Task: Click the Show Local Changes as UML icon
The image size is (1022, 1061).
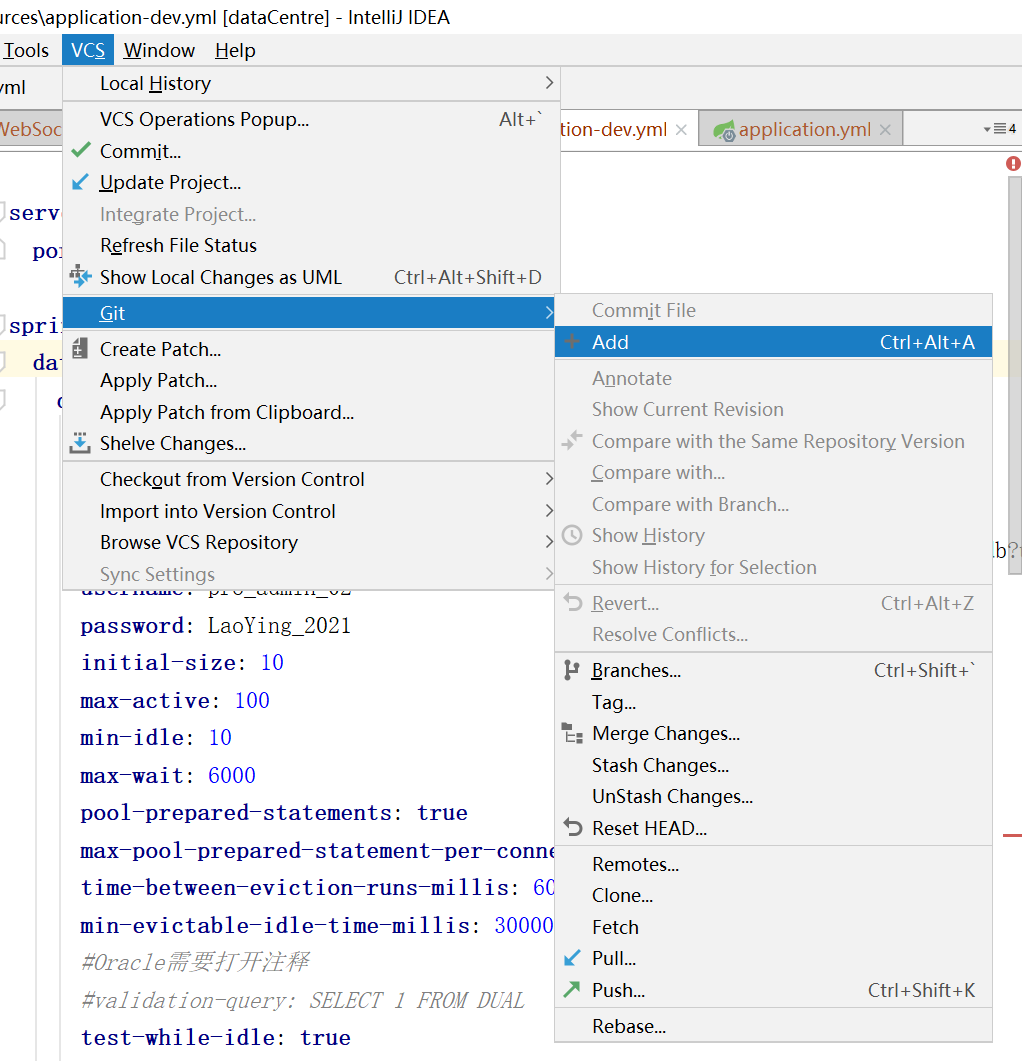Action: 80,276
